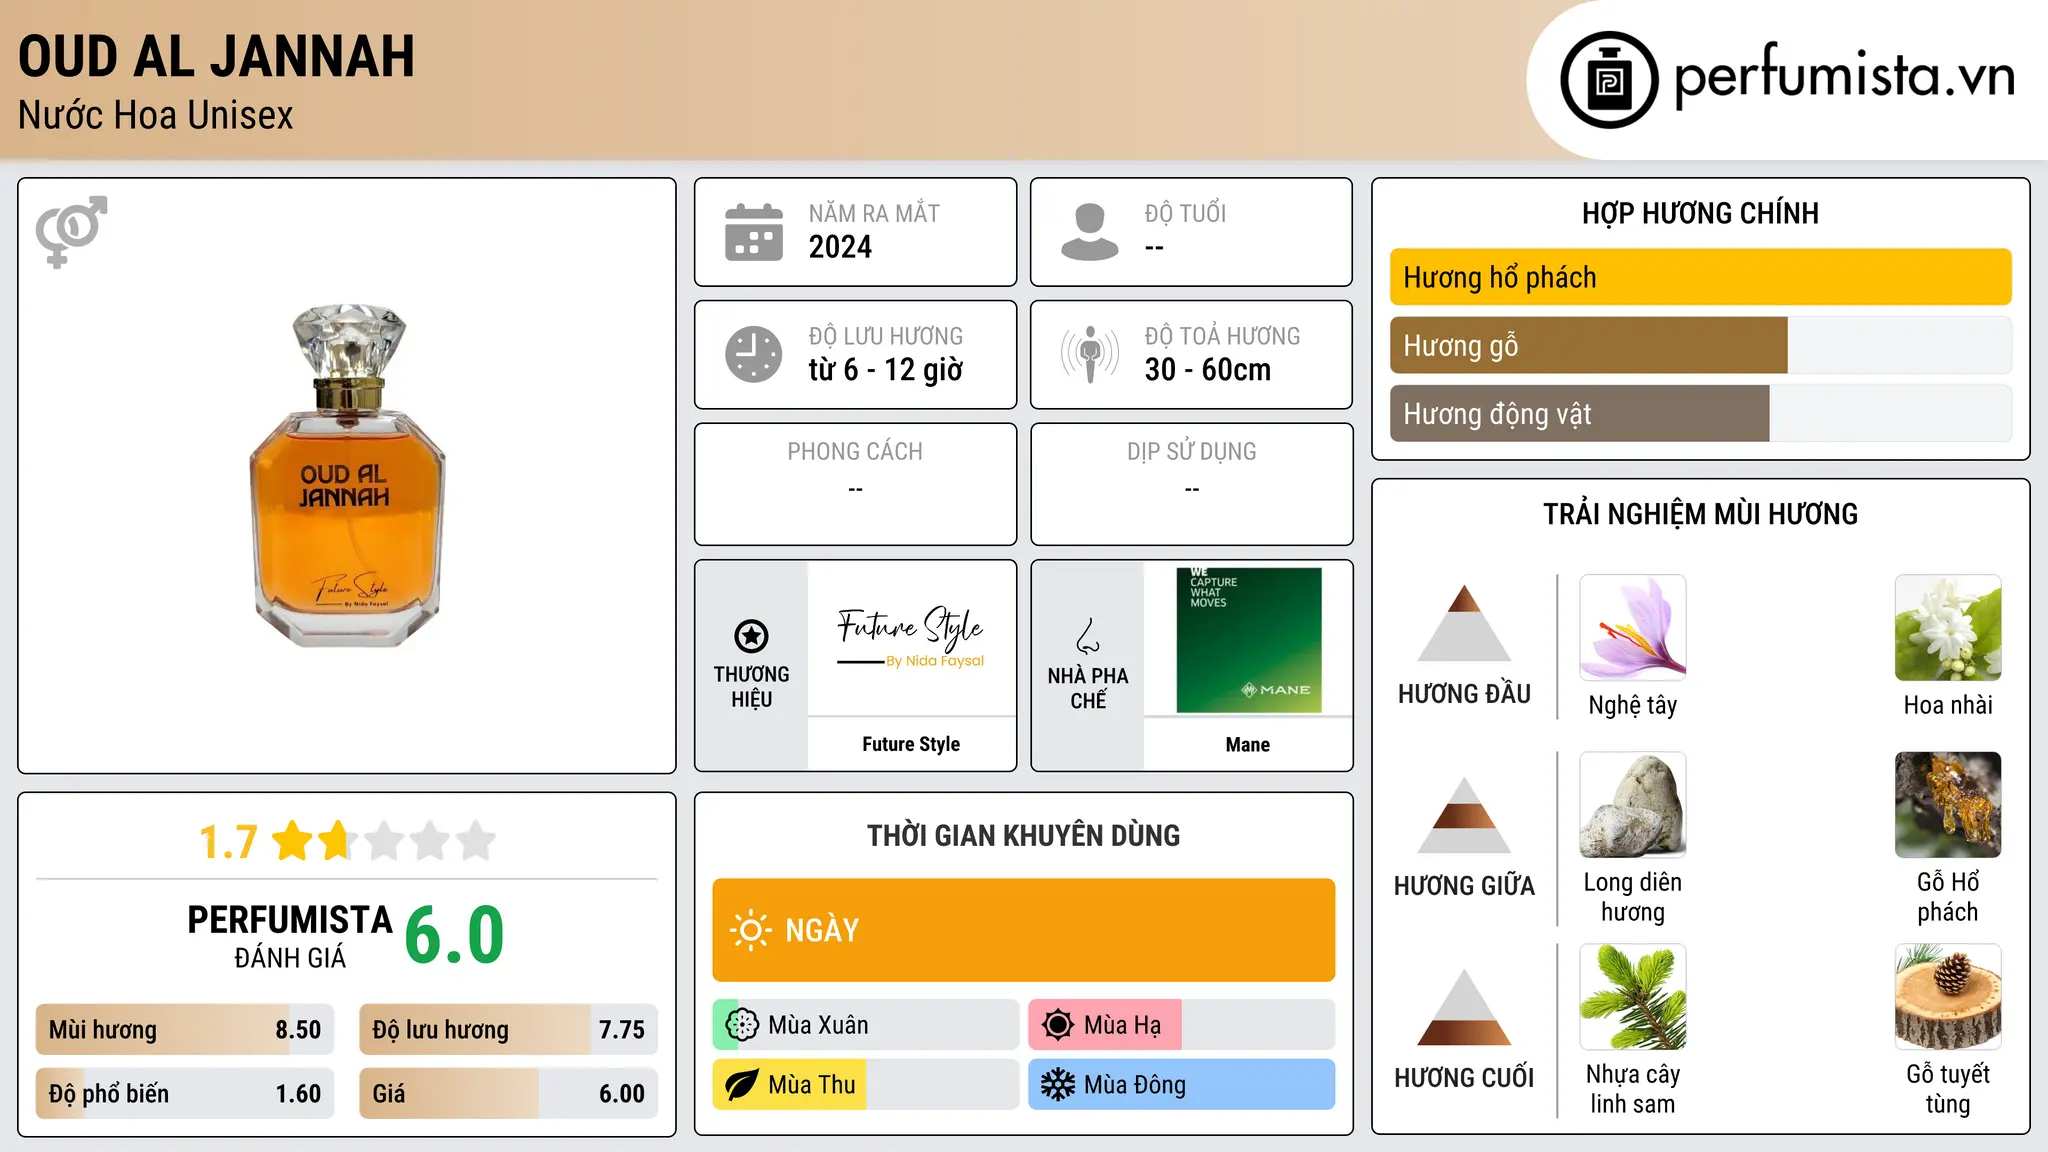Click the green 6.0 Perfumista score
Image resolution: width=2048 pixels, height=1152 pixels.
click(454, 935)
